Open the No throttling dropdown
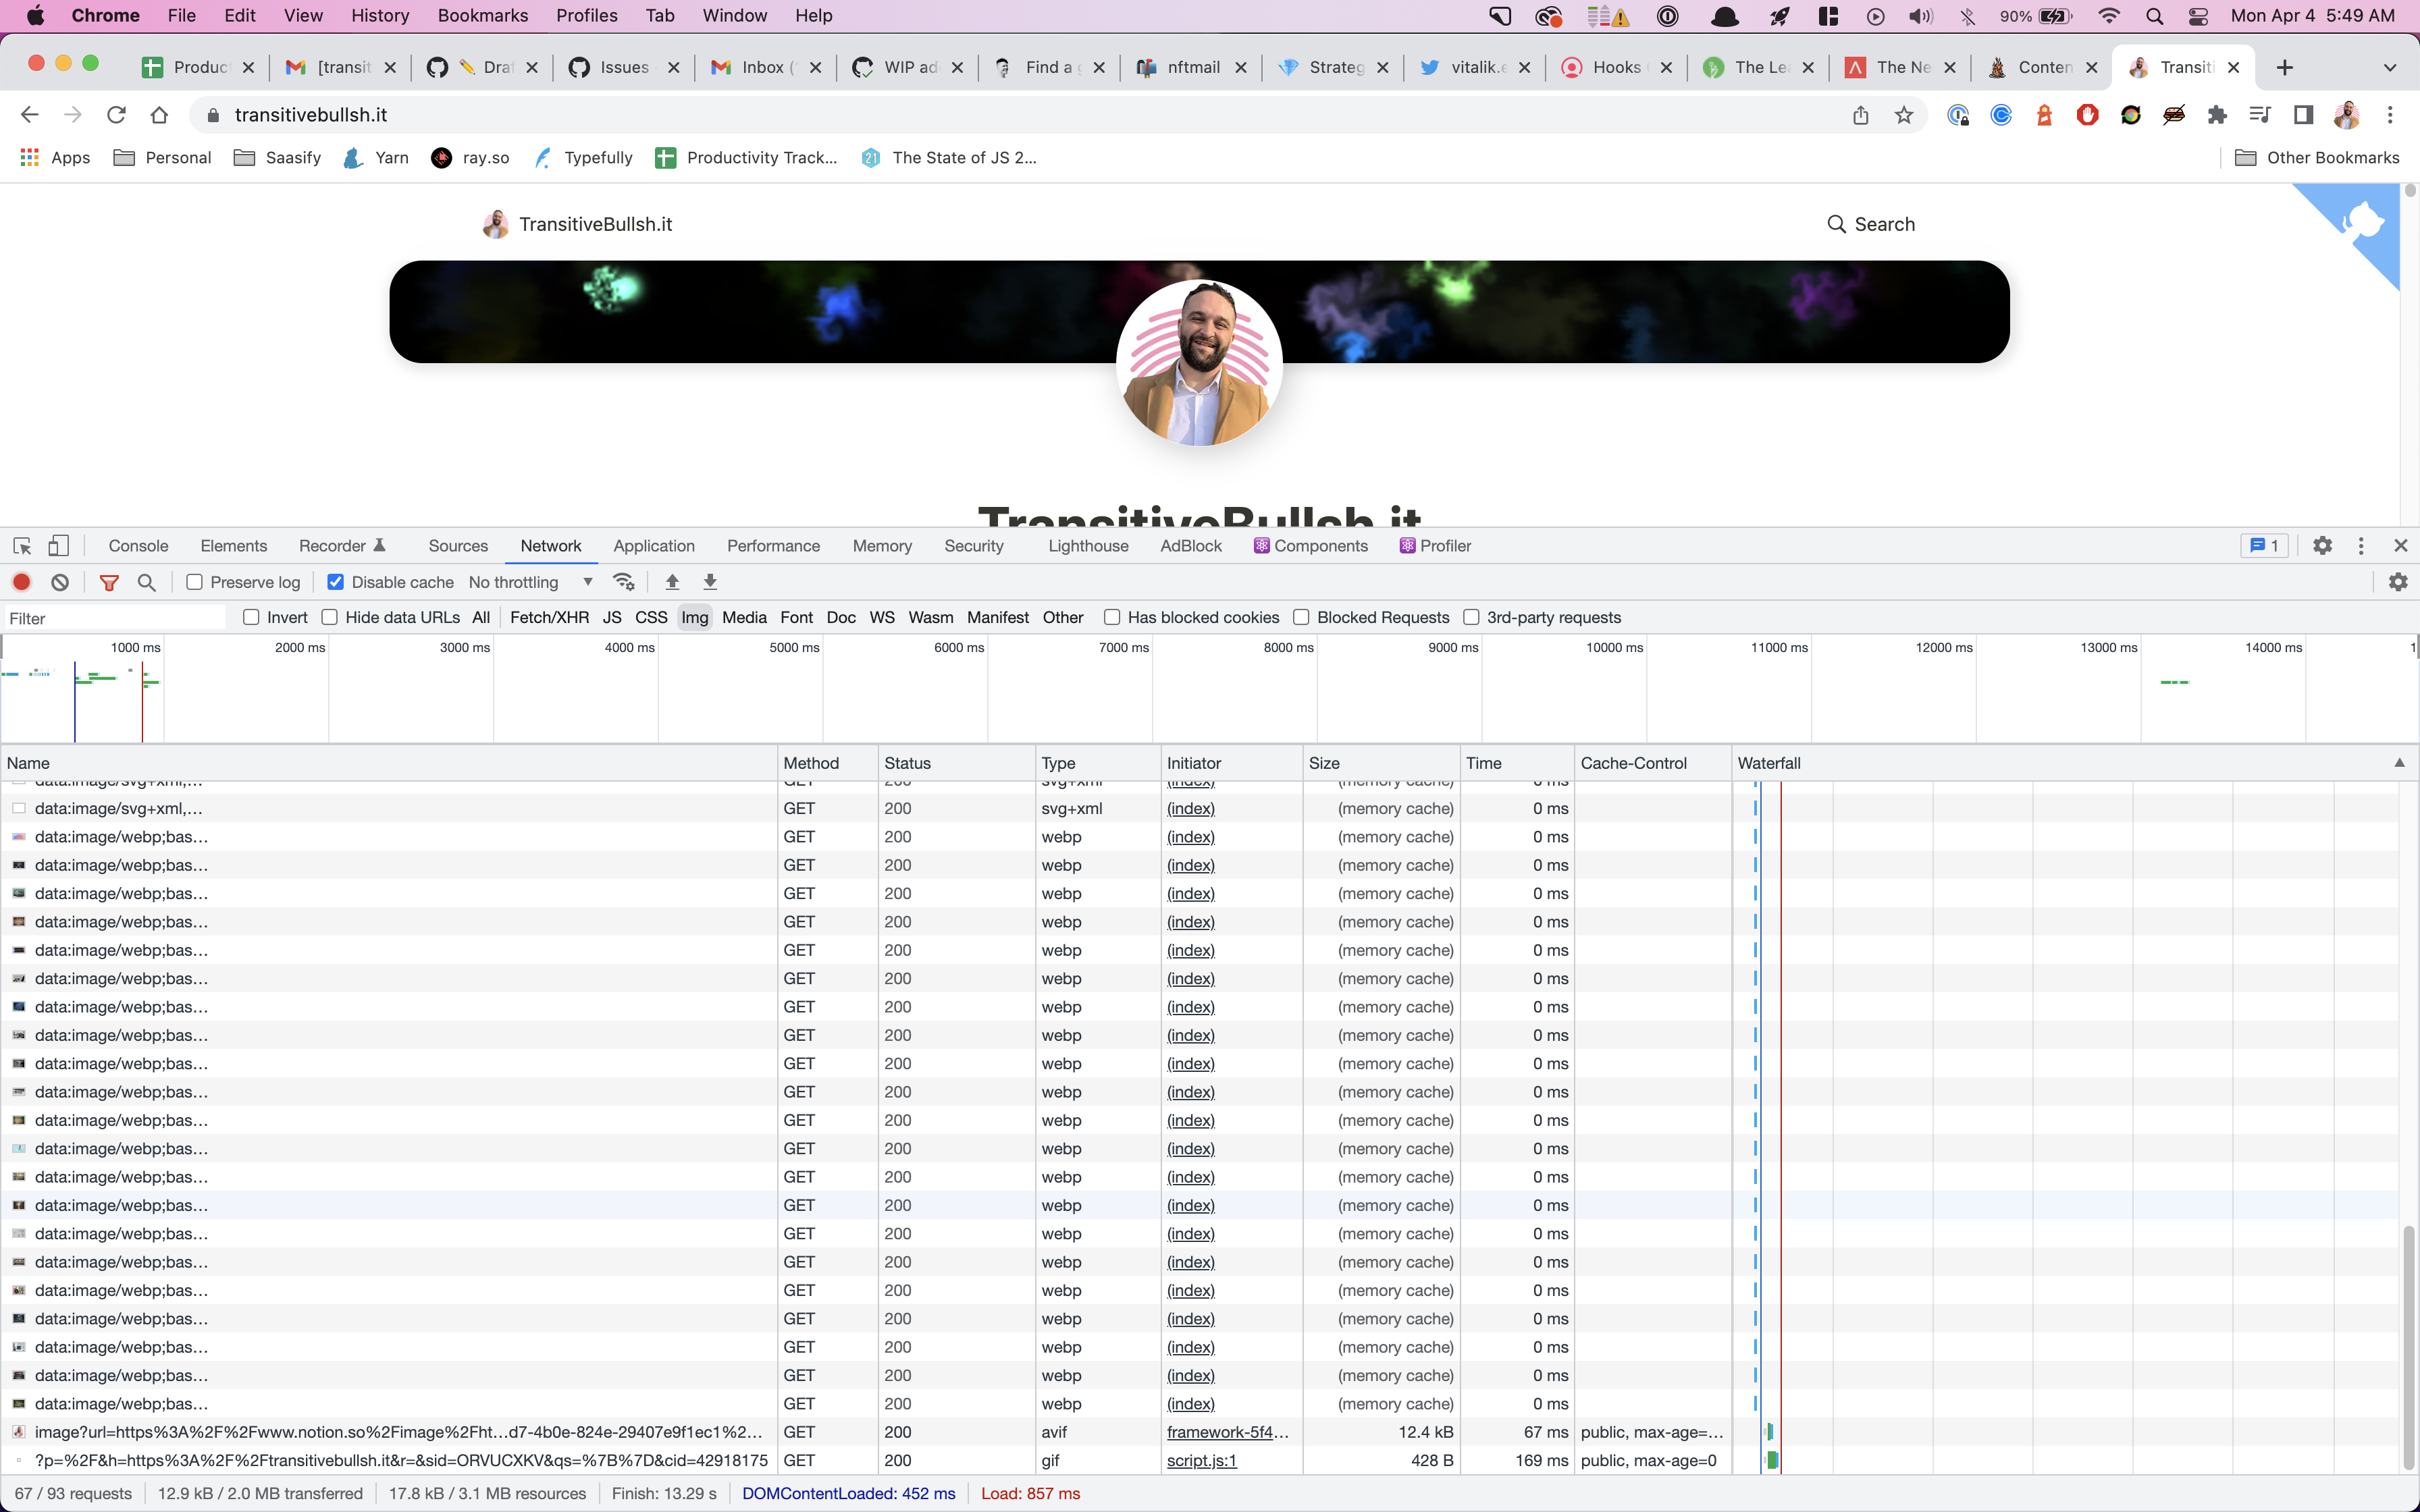This screenshot has width=2420, height=1512. click(x=530, y=581)
